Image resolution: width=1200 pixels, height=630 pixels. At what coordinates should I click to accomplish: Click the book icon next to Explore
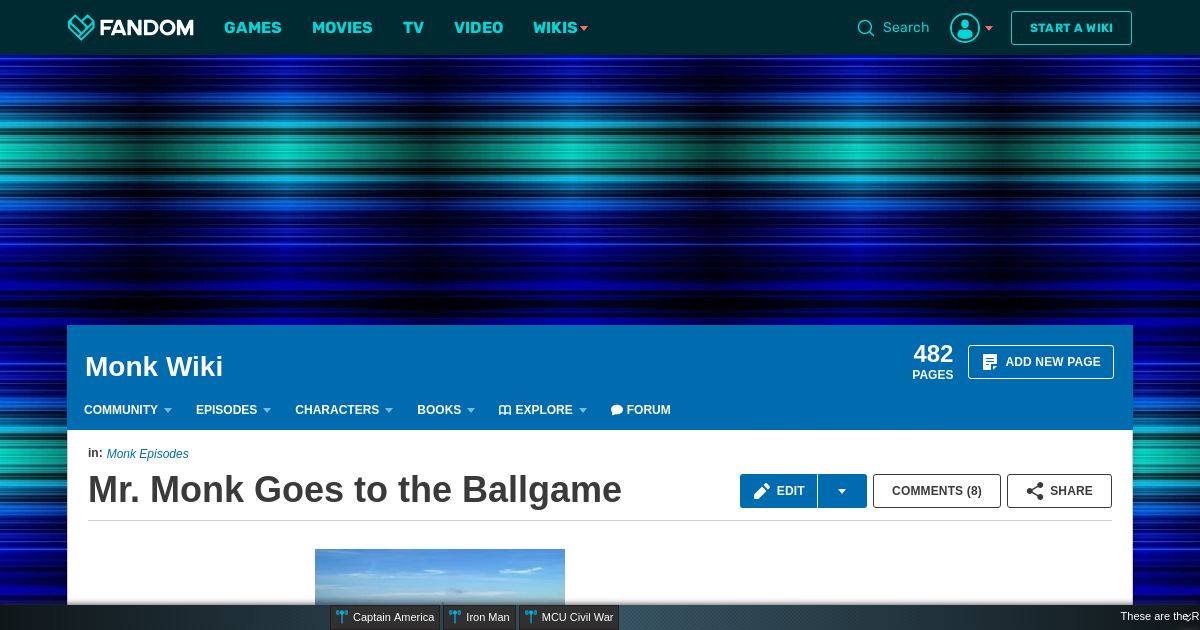point(505,410)
